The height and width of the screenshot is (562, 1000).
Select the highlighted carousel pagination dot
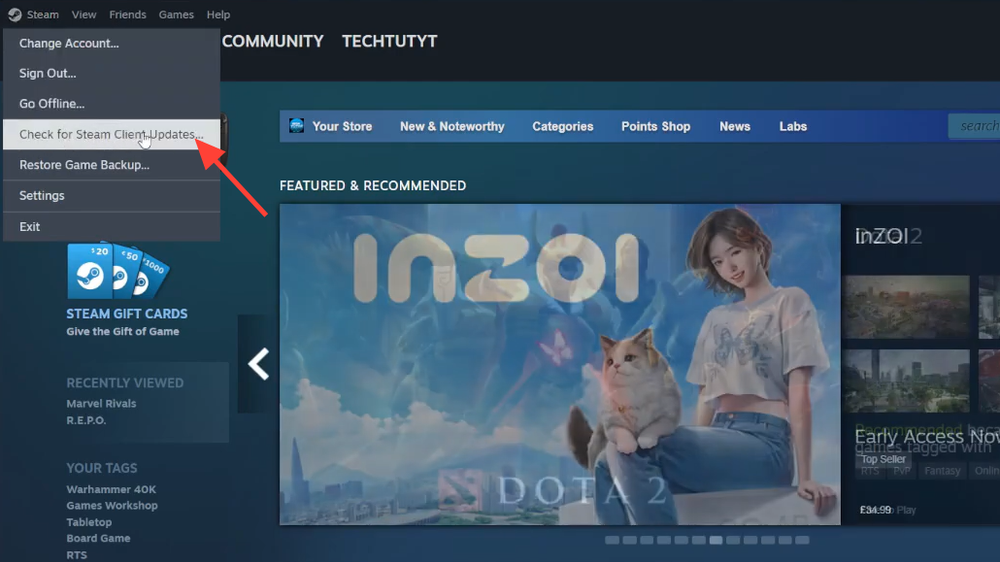tap(716, 540)
